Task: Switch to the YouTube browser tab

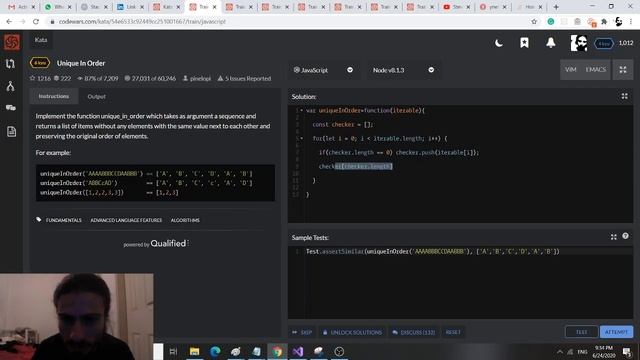Action: (x=456, y=7)
